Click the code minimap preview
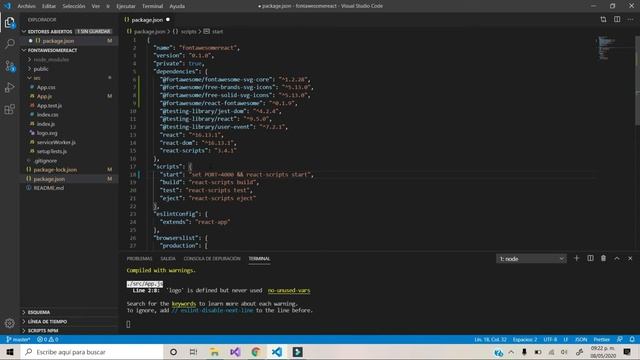This screenshot has height=360, width=640. (607, 48)
